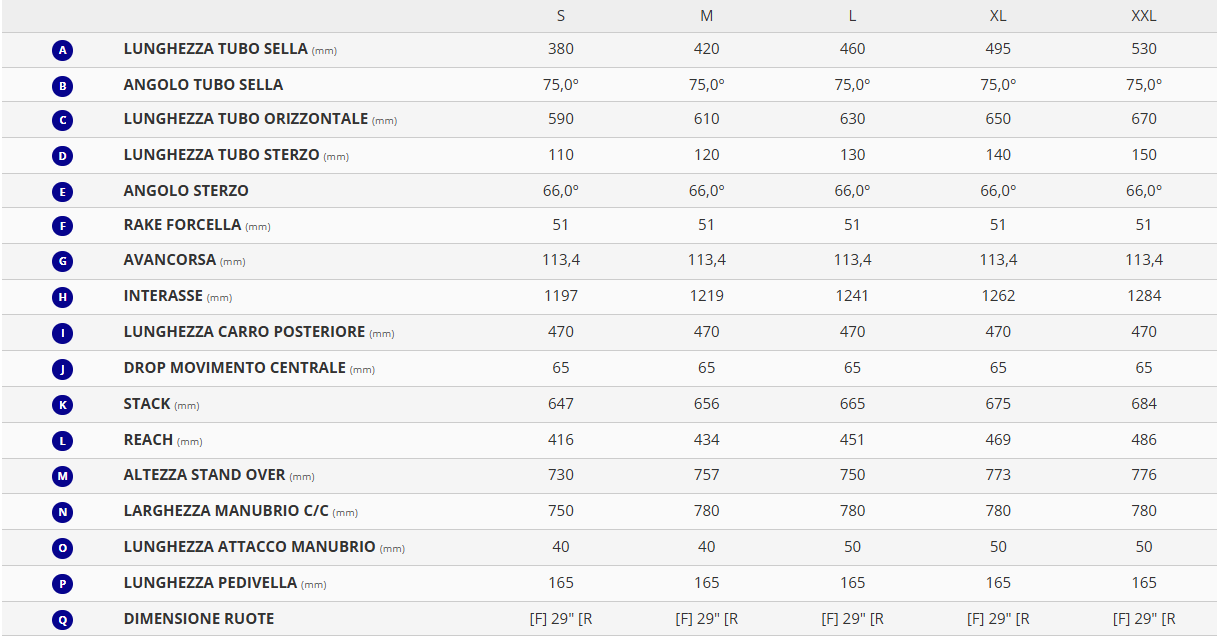Click the Lunghezza Pedivella row label
Viewport: 1221px width, 636px height.
pos(210,583)
